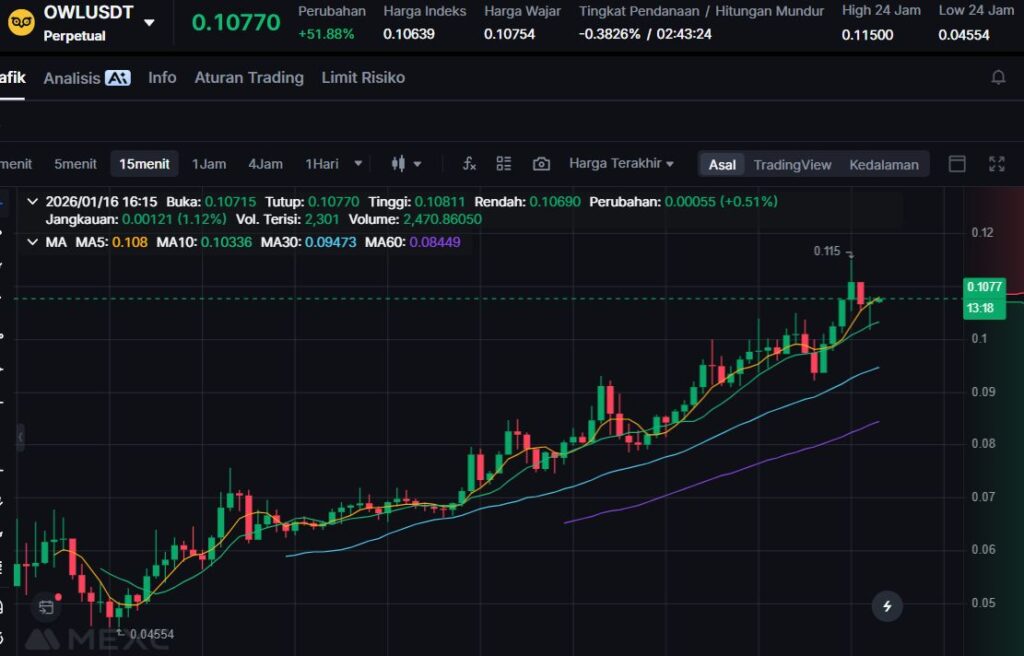
Task: Toggle the chart layout panel icon
Action: point(957,164)
